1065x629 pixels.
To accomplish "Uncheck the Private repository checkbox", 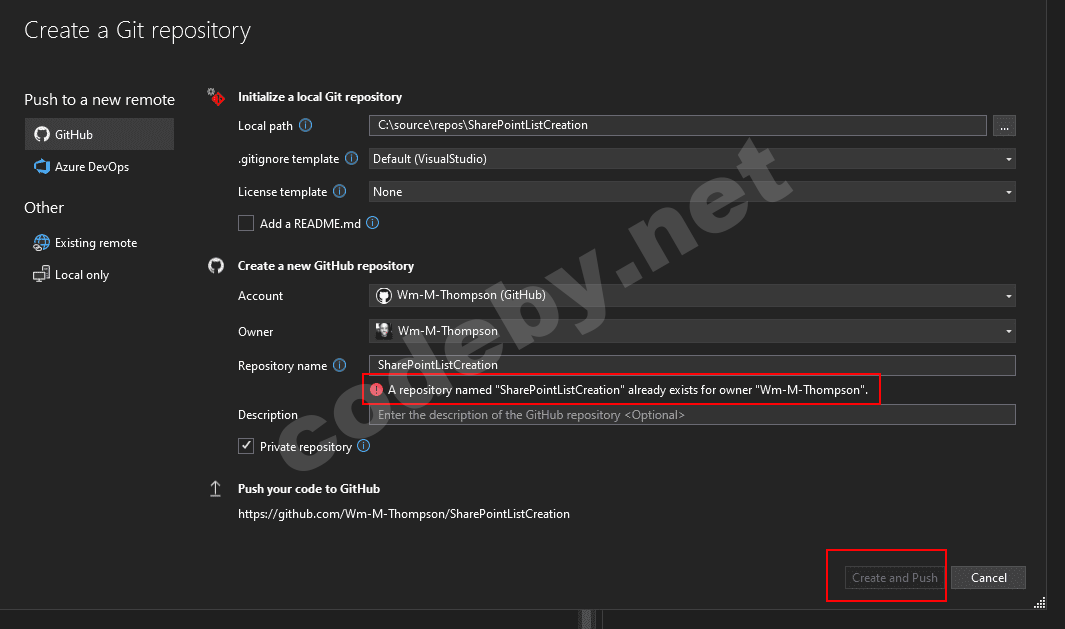I will click(246, 446).
